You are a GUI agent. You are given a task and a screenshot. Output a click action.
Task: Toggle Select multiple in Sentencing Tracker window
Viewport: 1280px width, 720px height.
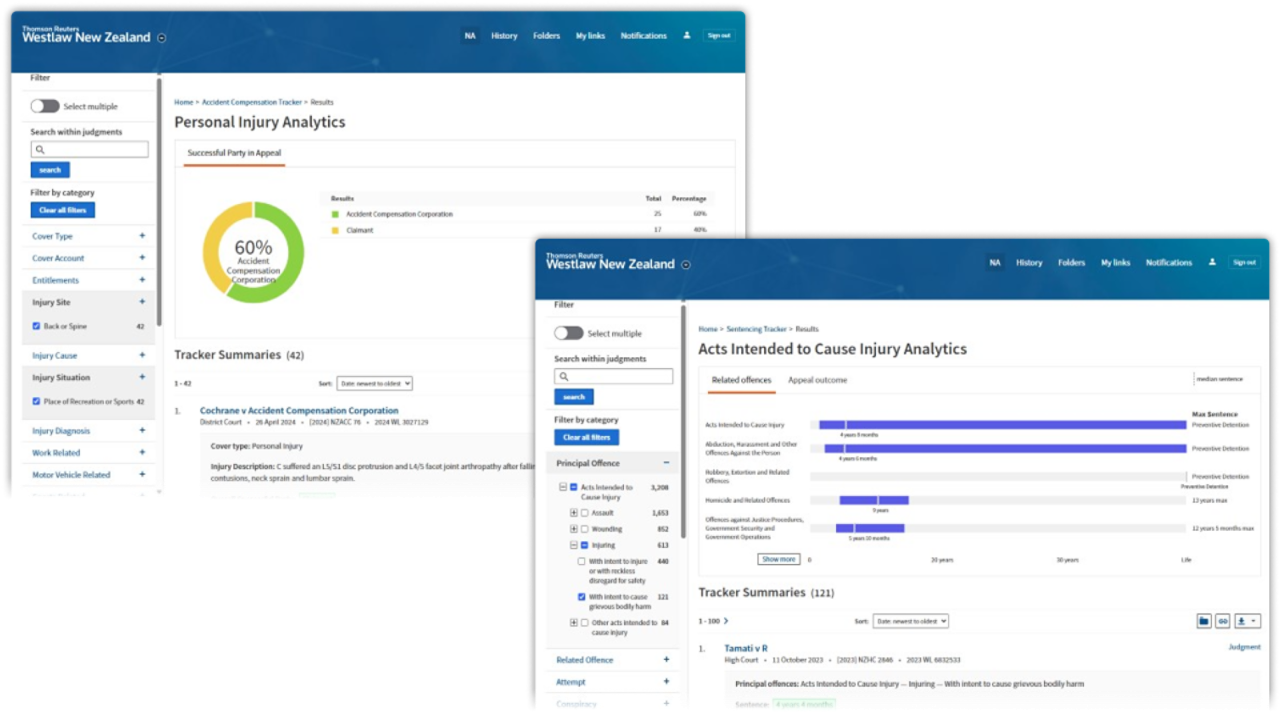coord(569,333)
